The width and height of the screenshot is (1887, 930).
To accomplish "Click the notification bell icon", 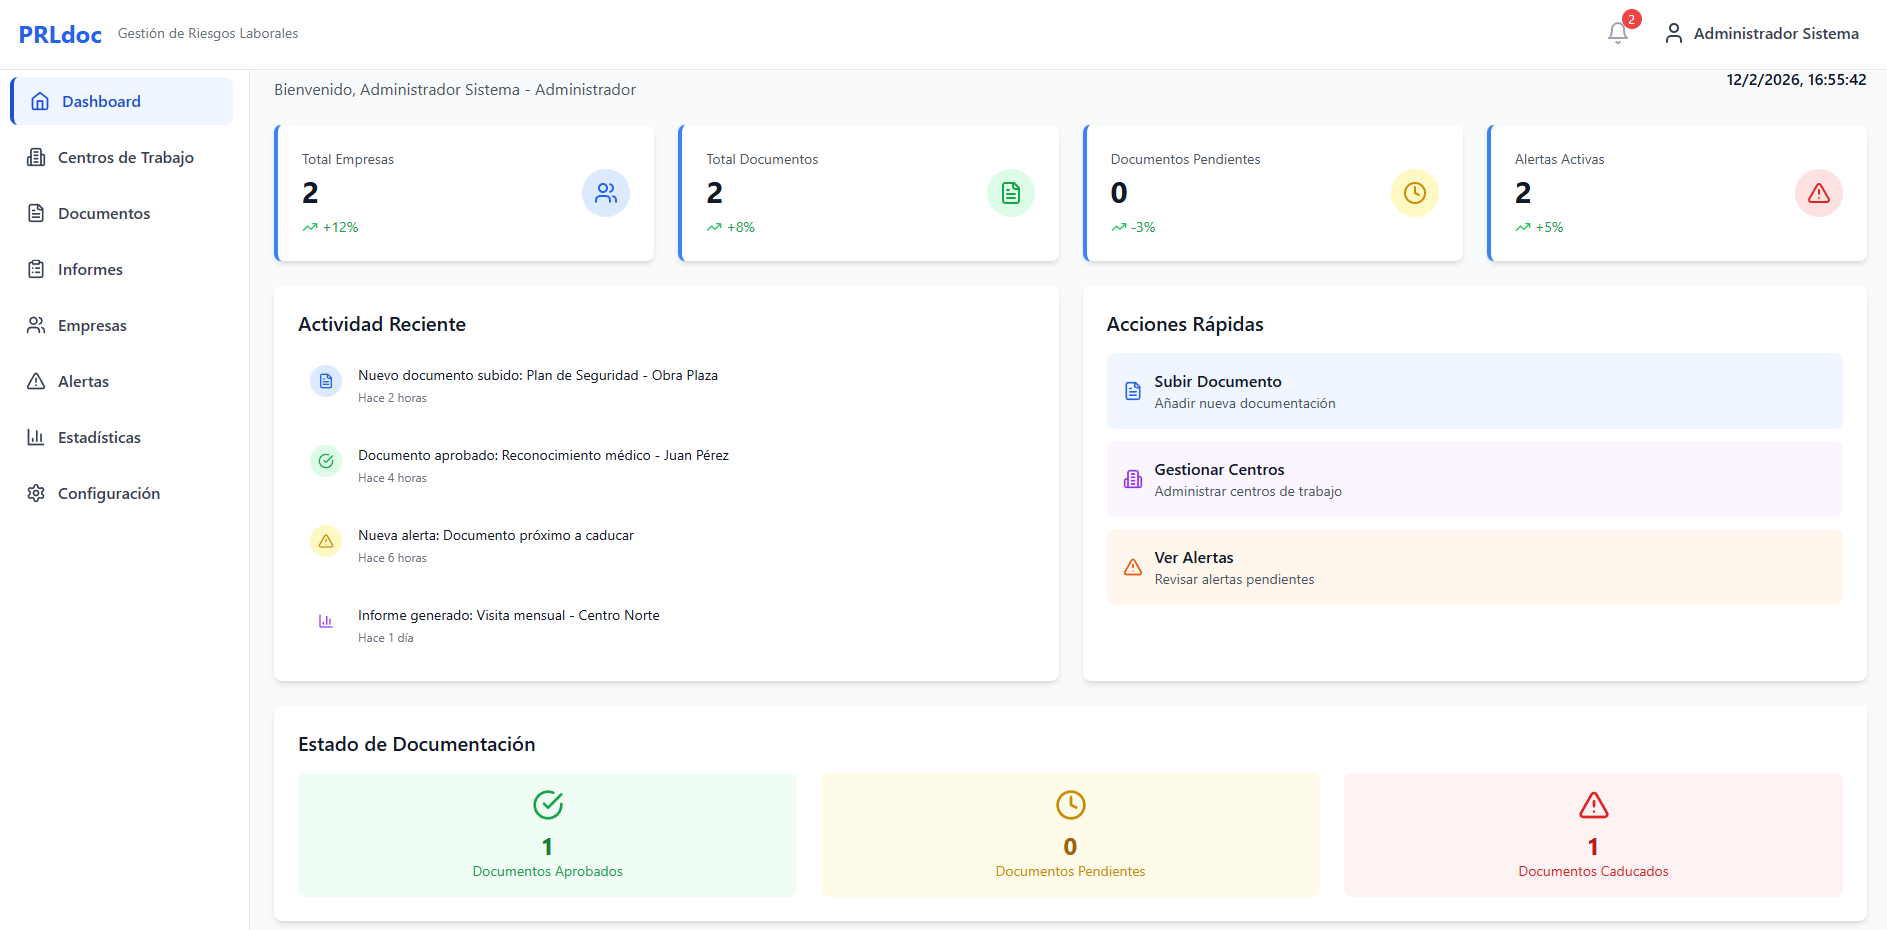I will point(1617,33).
